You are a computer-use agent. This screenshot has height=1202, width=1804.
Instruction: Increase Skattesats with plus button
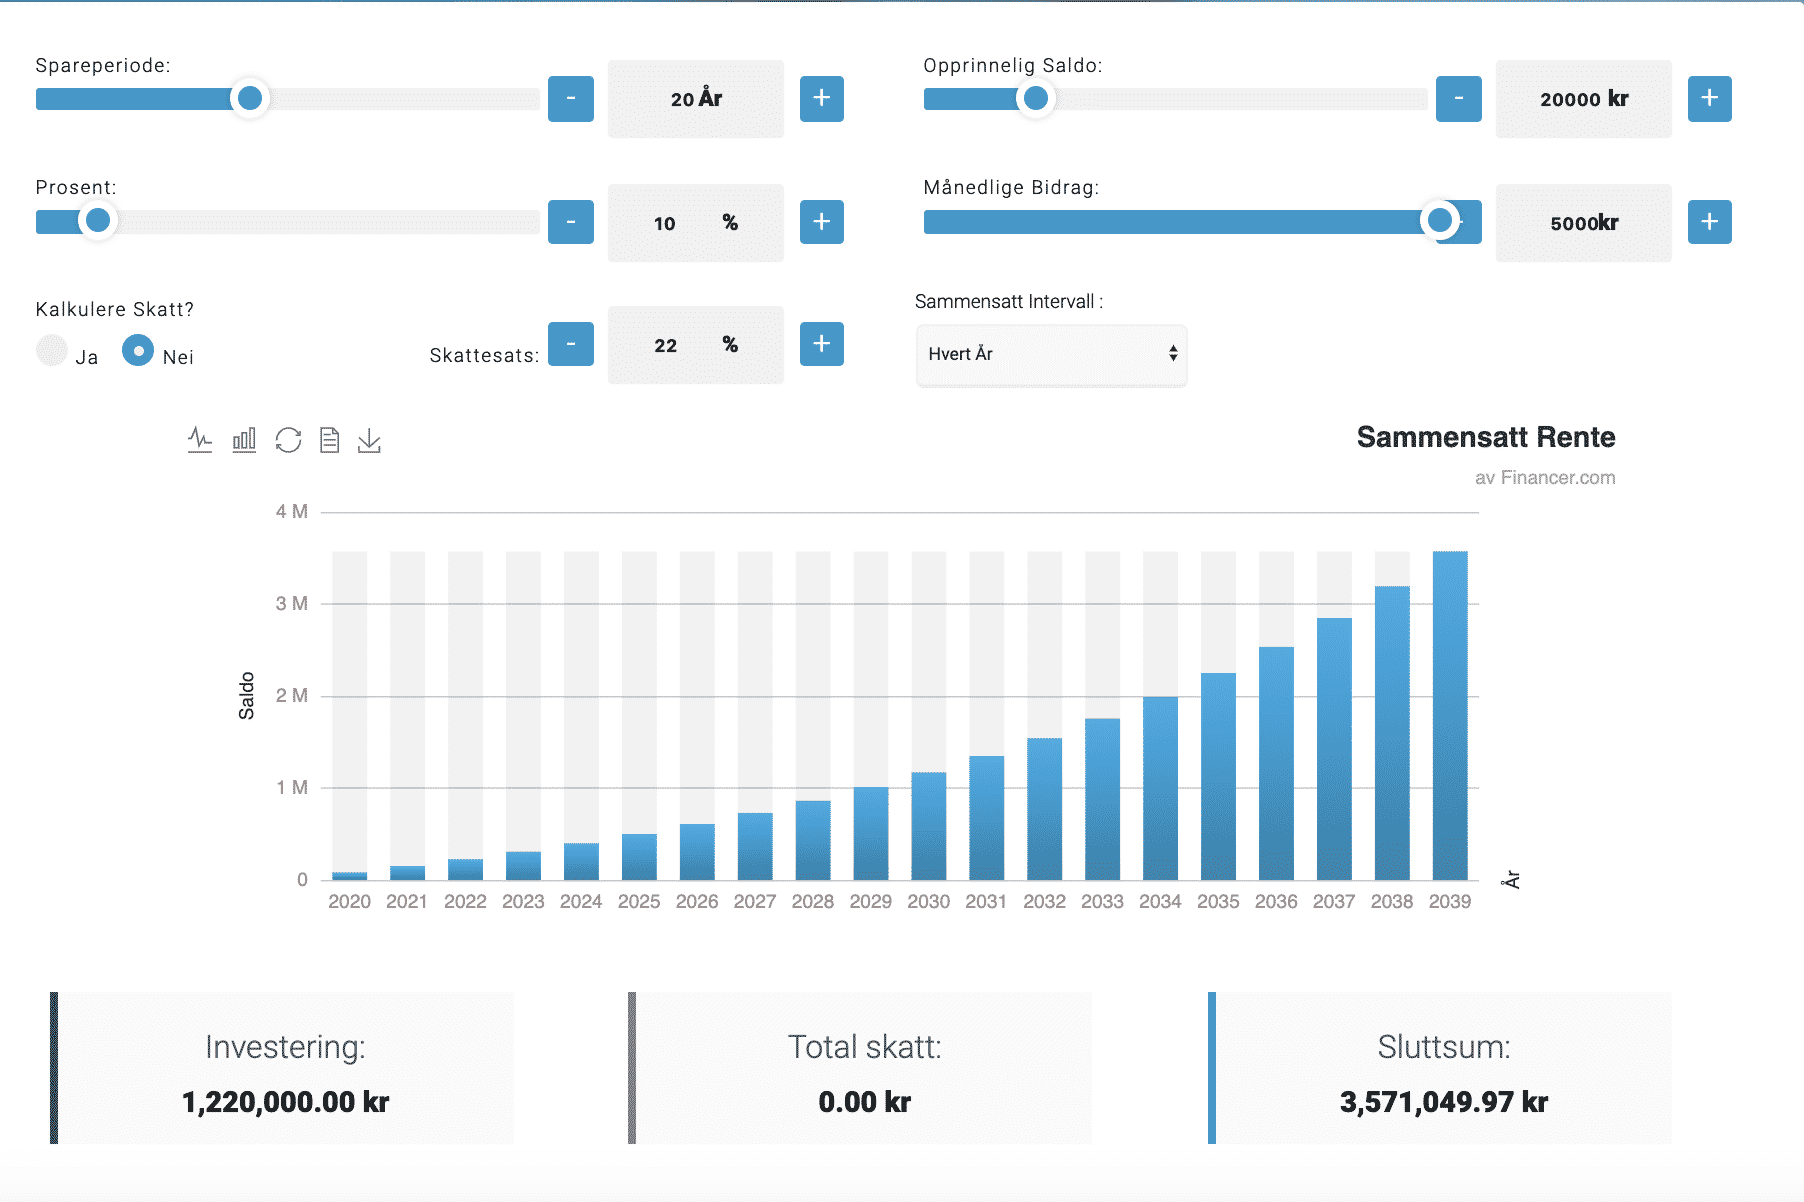[821, 344]
